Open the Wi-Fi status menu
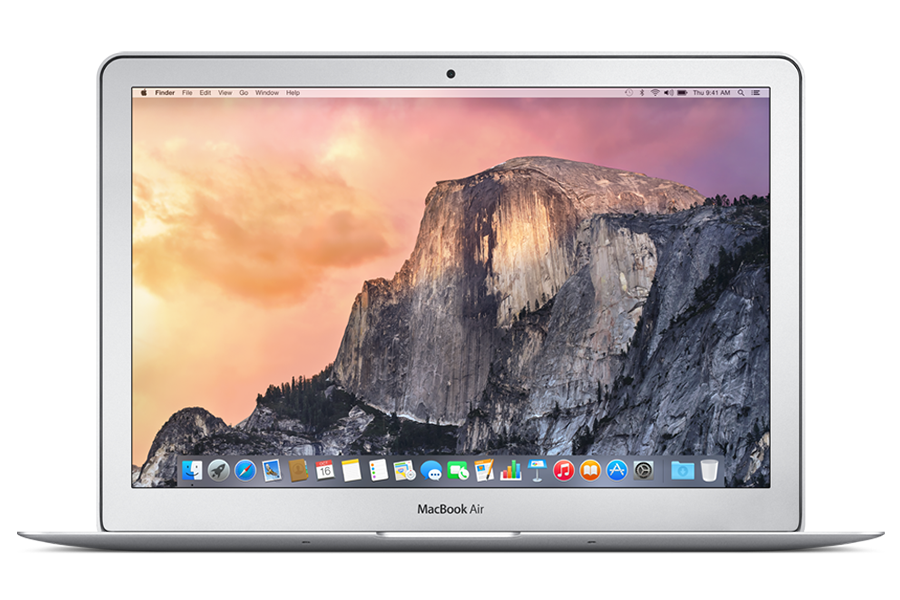This screenshot has height=600, width=900. [x=655, y=92]
